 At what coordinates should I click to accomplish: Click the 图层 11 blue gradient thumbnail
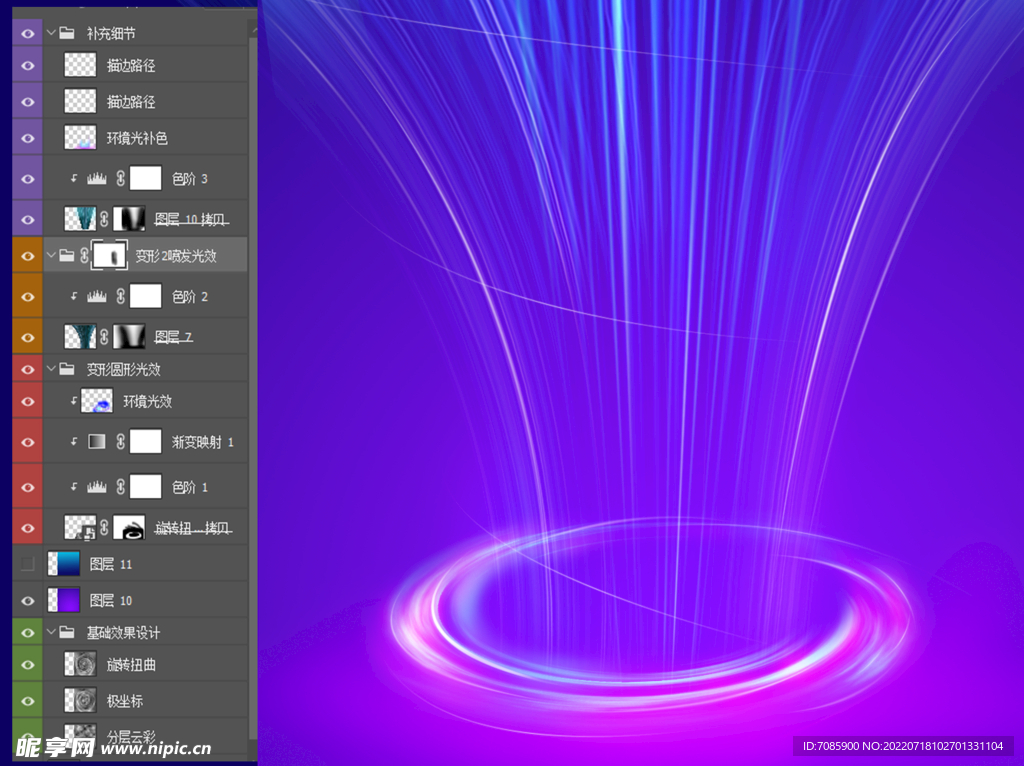coord(64,564)
